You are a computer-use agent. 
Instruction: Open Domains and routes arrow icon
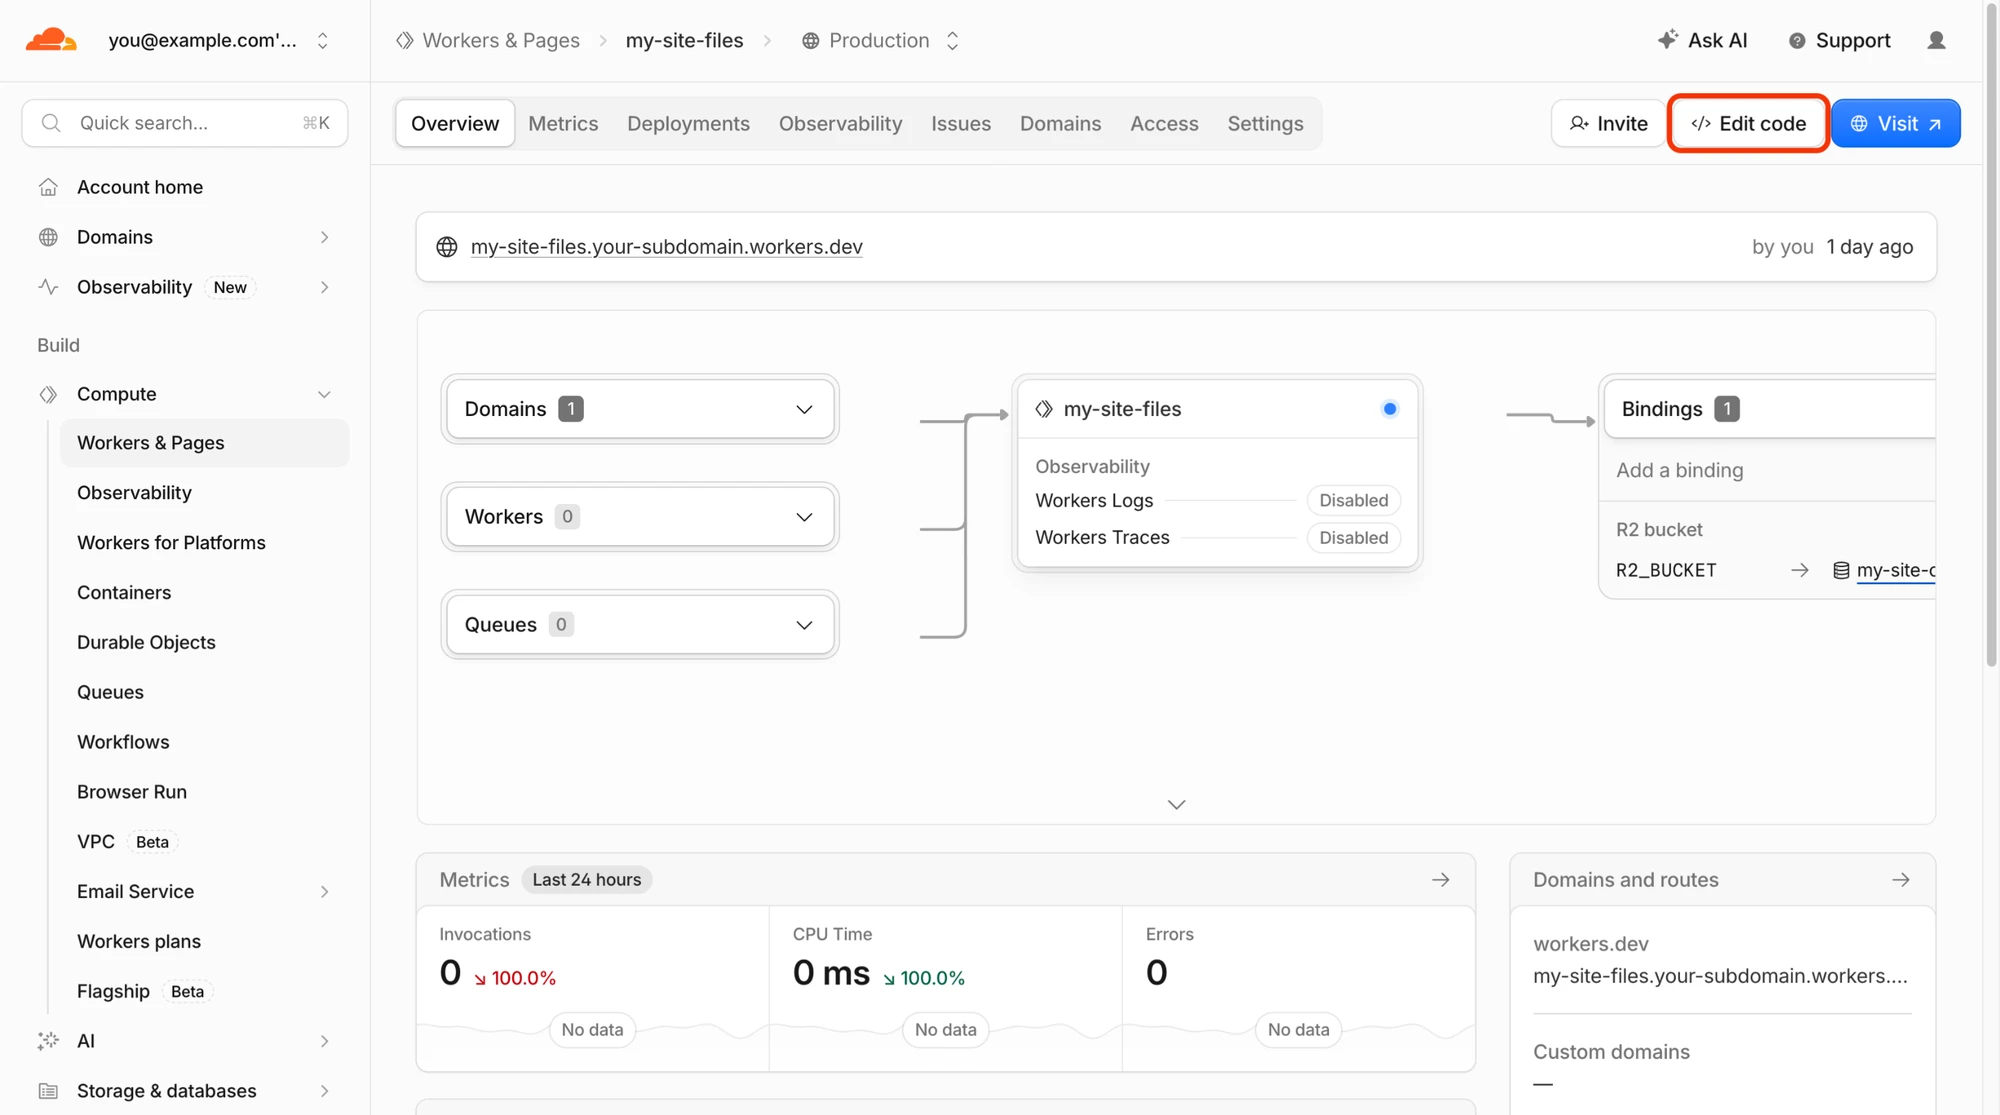[1901, 880]
